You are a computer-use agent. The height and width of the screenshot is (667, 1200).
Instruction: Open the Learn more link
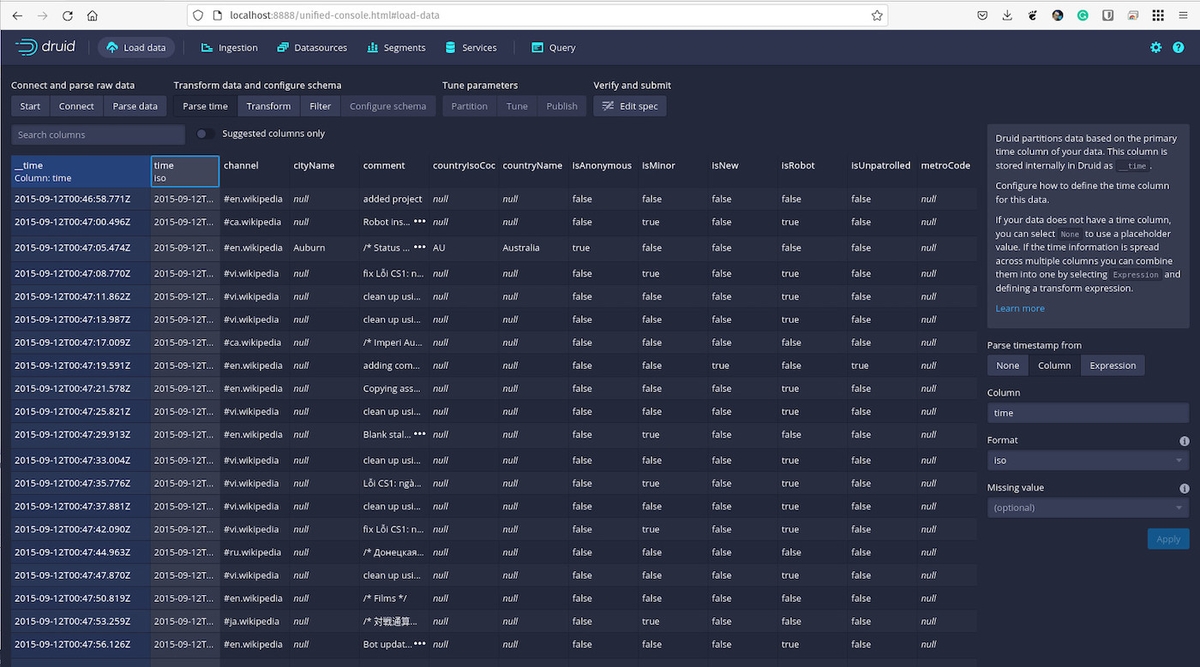1019,308
